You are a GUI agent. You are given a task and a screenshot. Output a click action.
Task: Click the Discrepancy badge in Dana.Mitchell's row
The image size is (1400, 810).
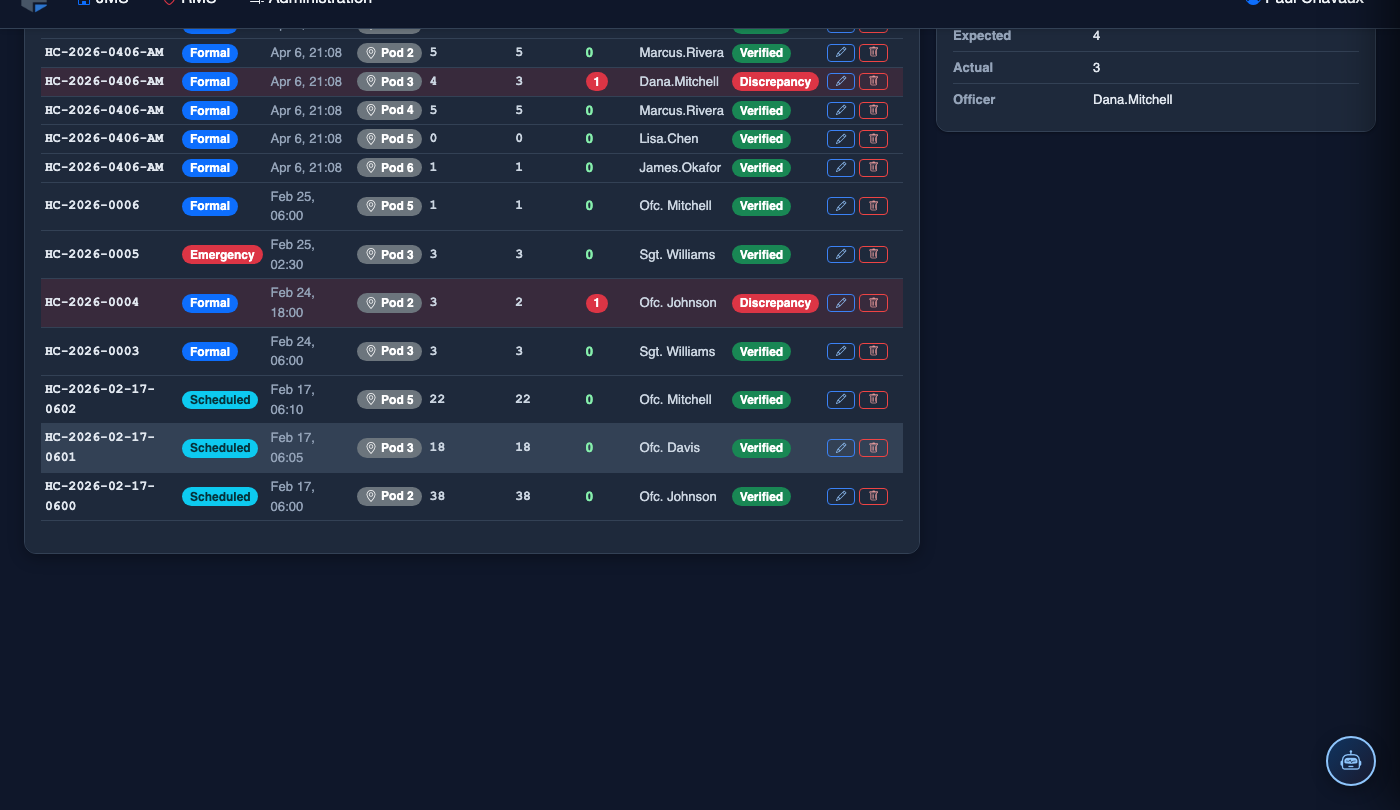click(775, 82)
